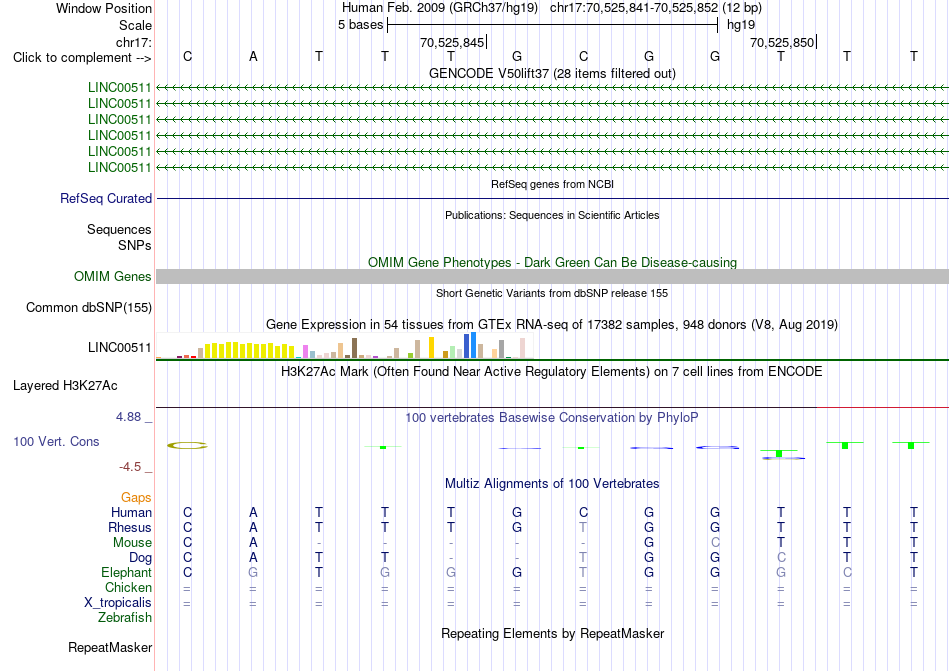Viewport: 950px width, 671px height.
Task: Click the orange 'Gaps' label
Action: (x=136, y=498)
